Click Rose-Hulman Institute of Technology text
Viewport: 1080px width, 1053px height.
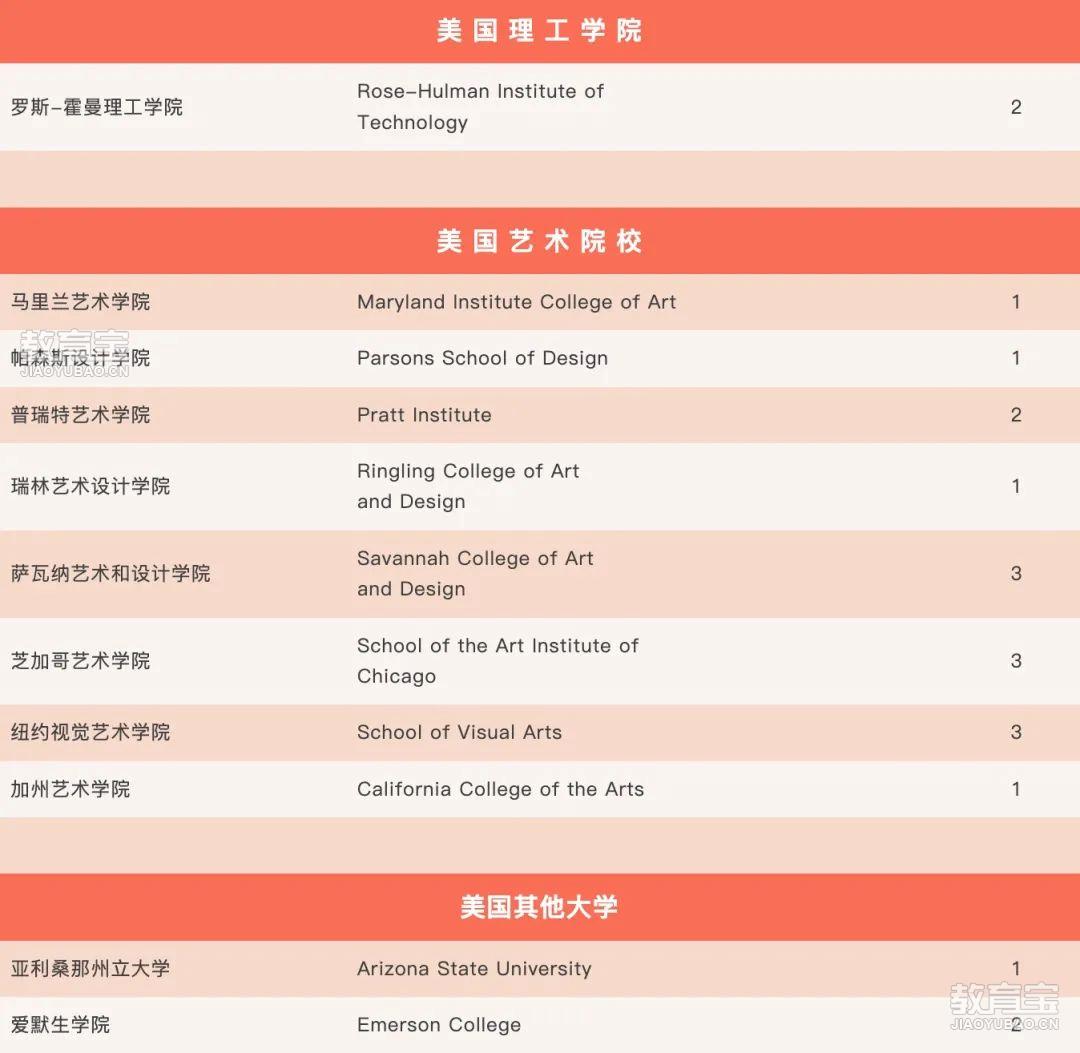[x=480, y=107]
